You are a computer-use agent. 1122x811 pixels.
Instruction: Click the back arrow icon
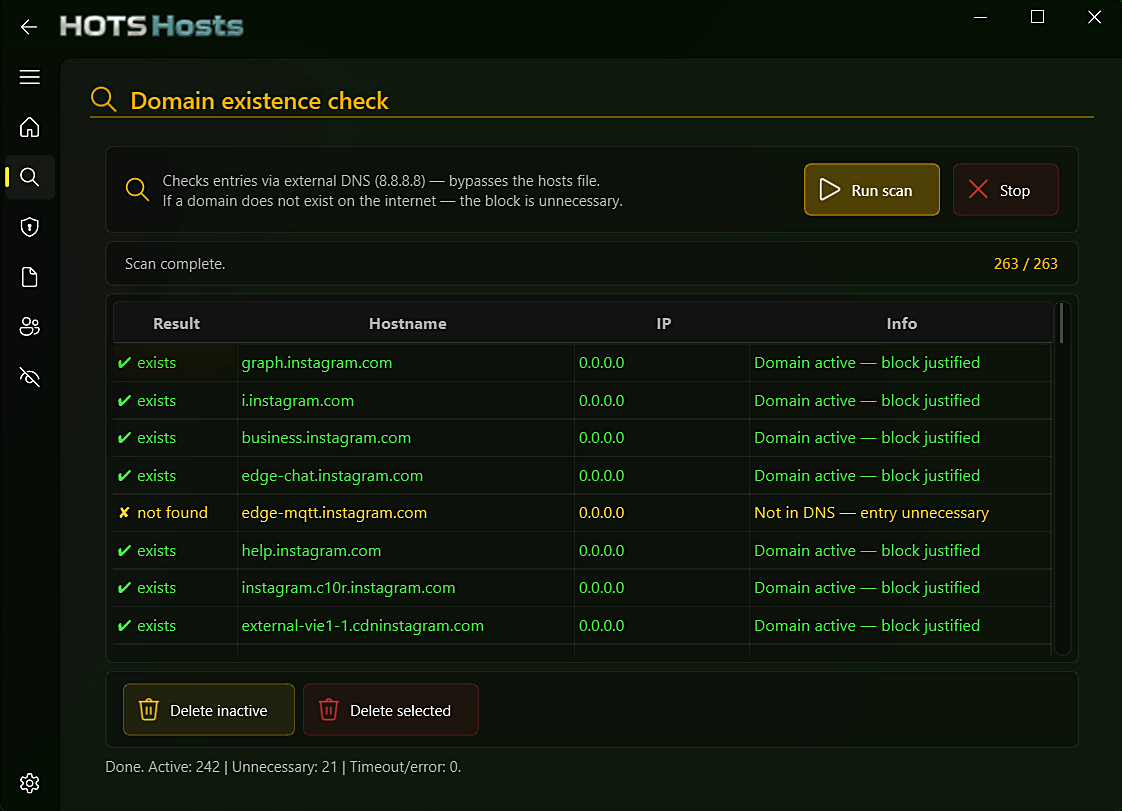click(29, 27)
